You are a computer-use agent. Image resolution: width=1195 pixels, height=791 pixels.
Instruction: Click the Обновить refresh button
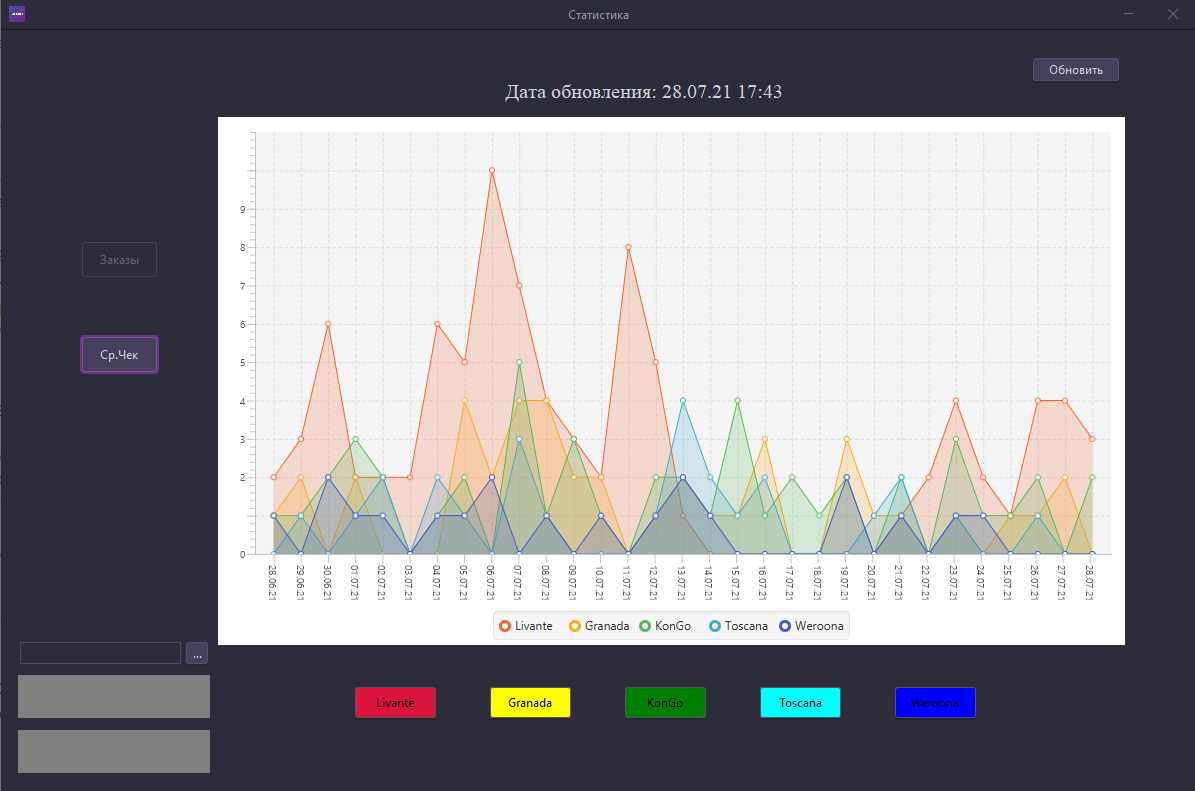tap(1075, 69)
